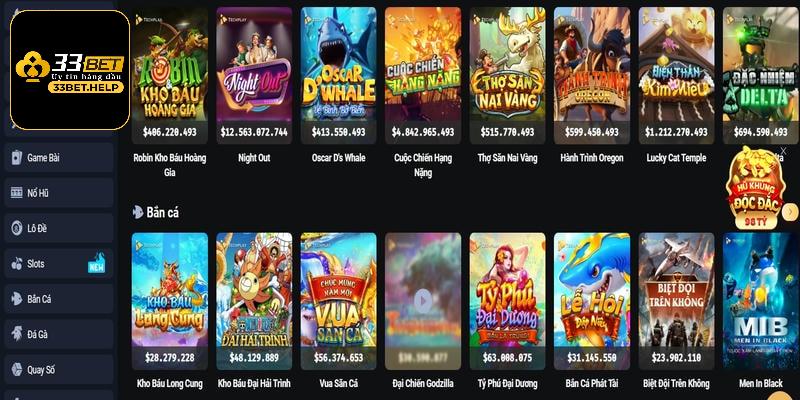The height and width of the screenshot is (400, 800).
Task: Open the Vua Săn Cá title link
Action: click(338, 383)
